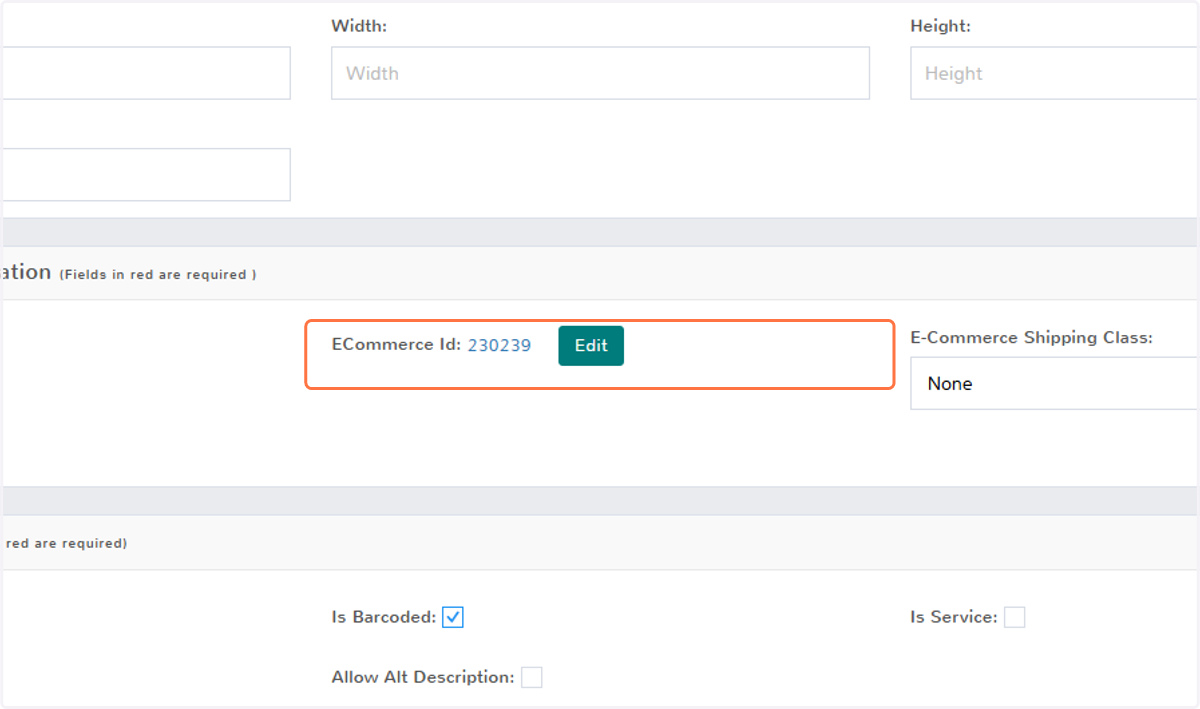Viewport: 1200px width, 709px height.
Task: Click the "ECommerce Id:" label text
Action: pos(396,344)
